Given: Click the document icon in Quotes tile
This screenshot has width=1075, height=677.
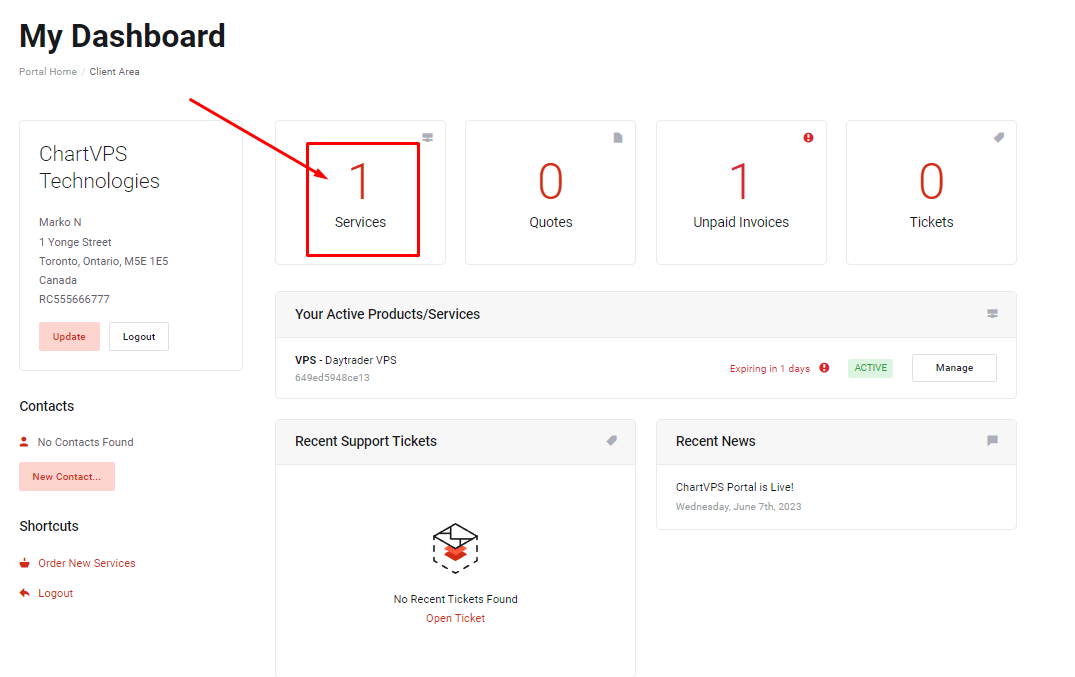Looking at the screenshot, I should 618,138.
